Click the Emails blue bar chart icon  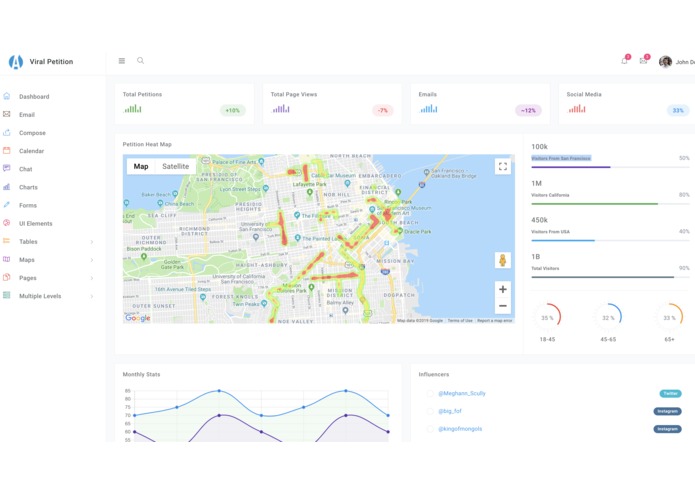tap(429, 108)
